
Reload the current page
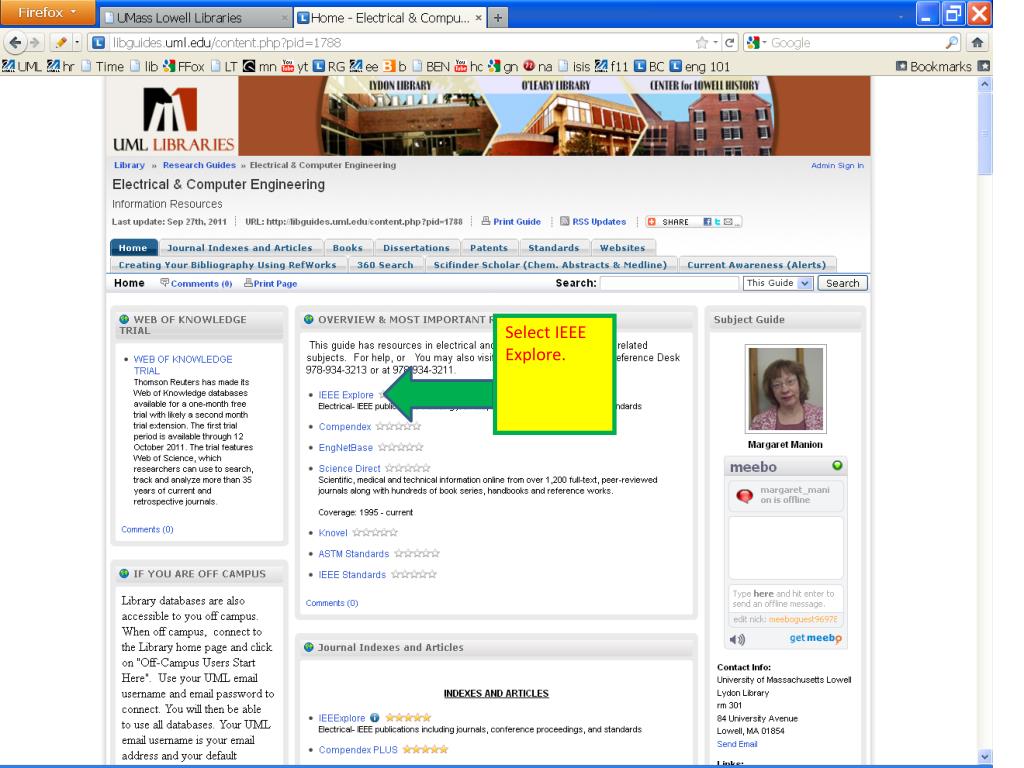(729, 43)
